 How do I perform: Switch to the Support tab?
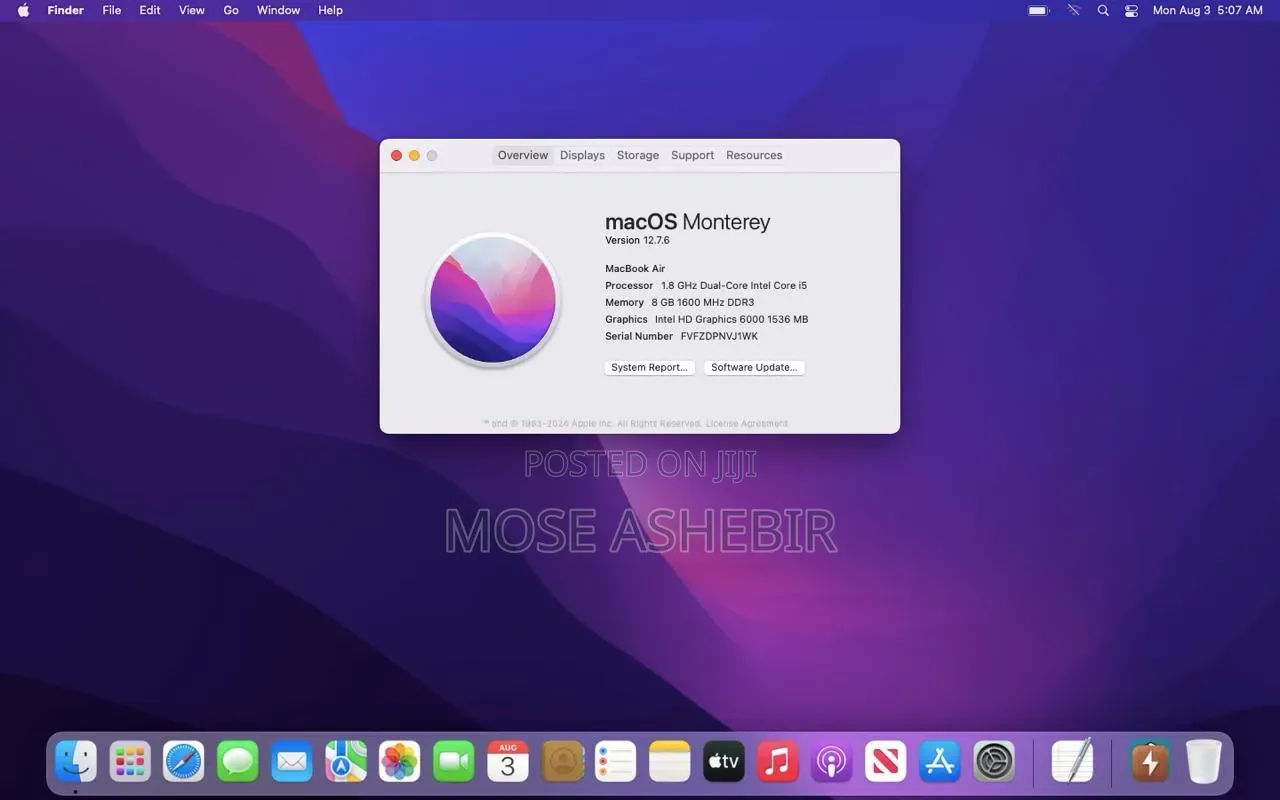[x=692, y=155]
